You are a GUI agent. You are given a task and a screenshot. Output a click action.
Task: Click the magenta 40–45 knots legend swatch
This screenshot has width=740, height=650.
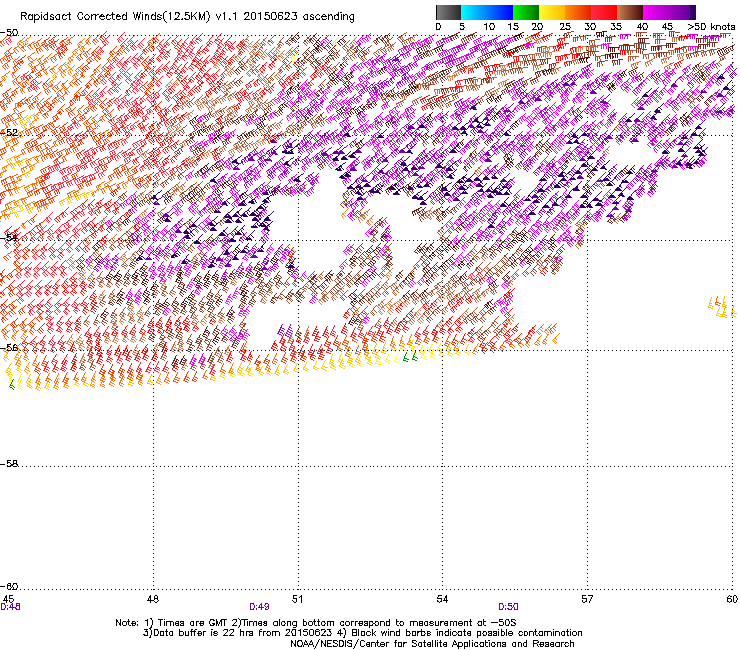coord(656,12)
